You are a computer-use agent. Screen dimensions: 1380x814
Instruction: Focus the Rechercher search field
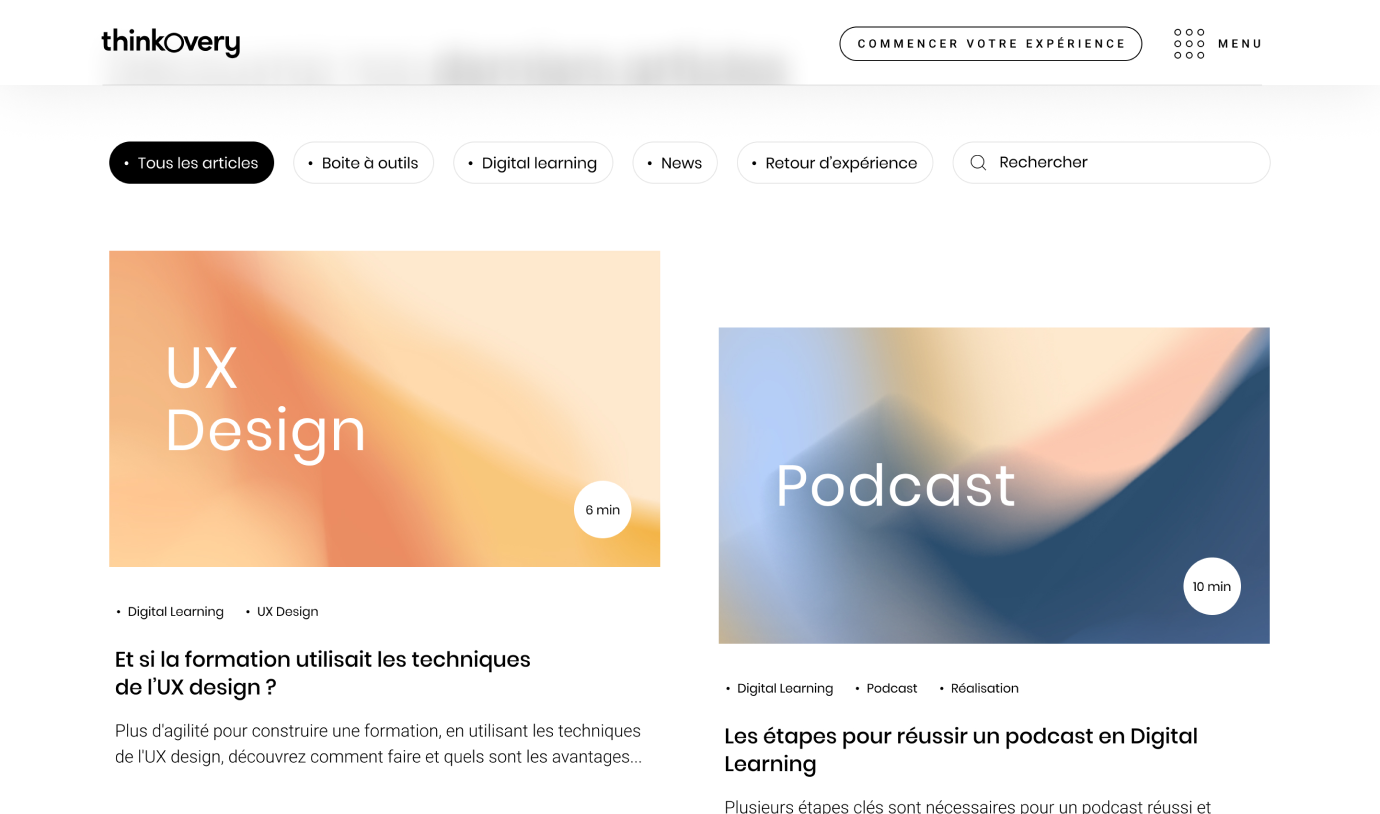click(x=1111, y=163)
